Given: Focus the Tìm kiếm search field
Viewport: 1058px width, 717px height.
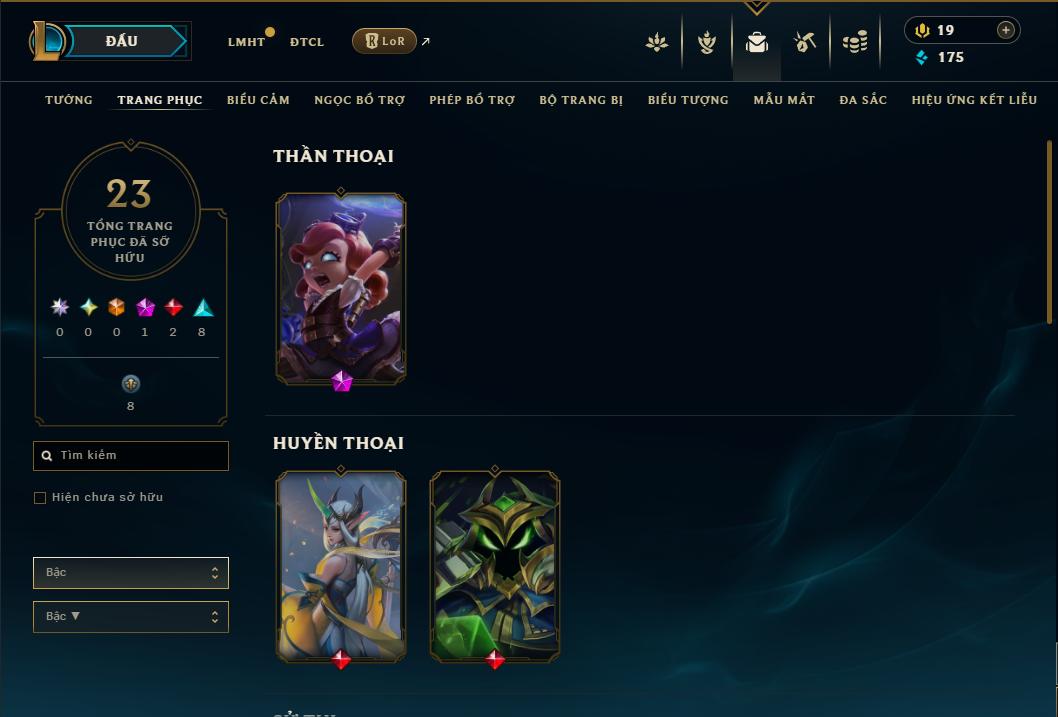Looking at the screenshot, I should (131, 456).
